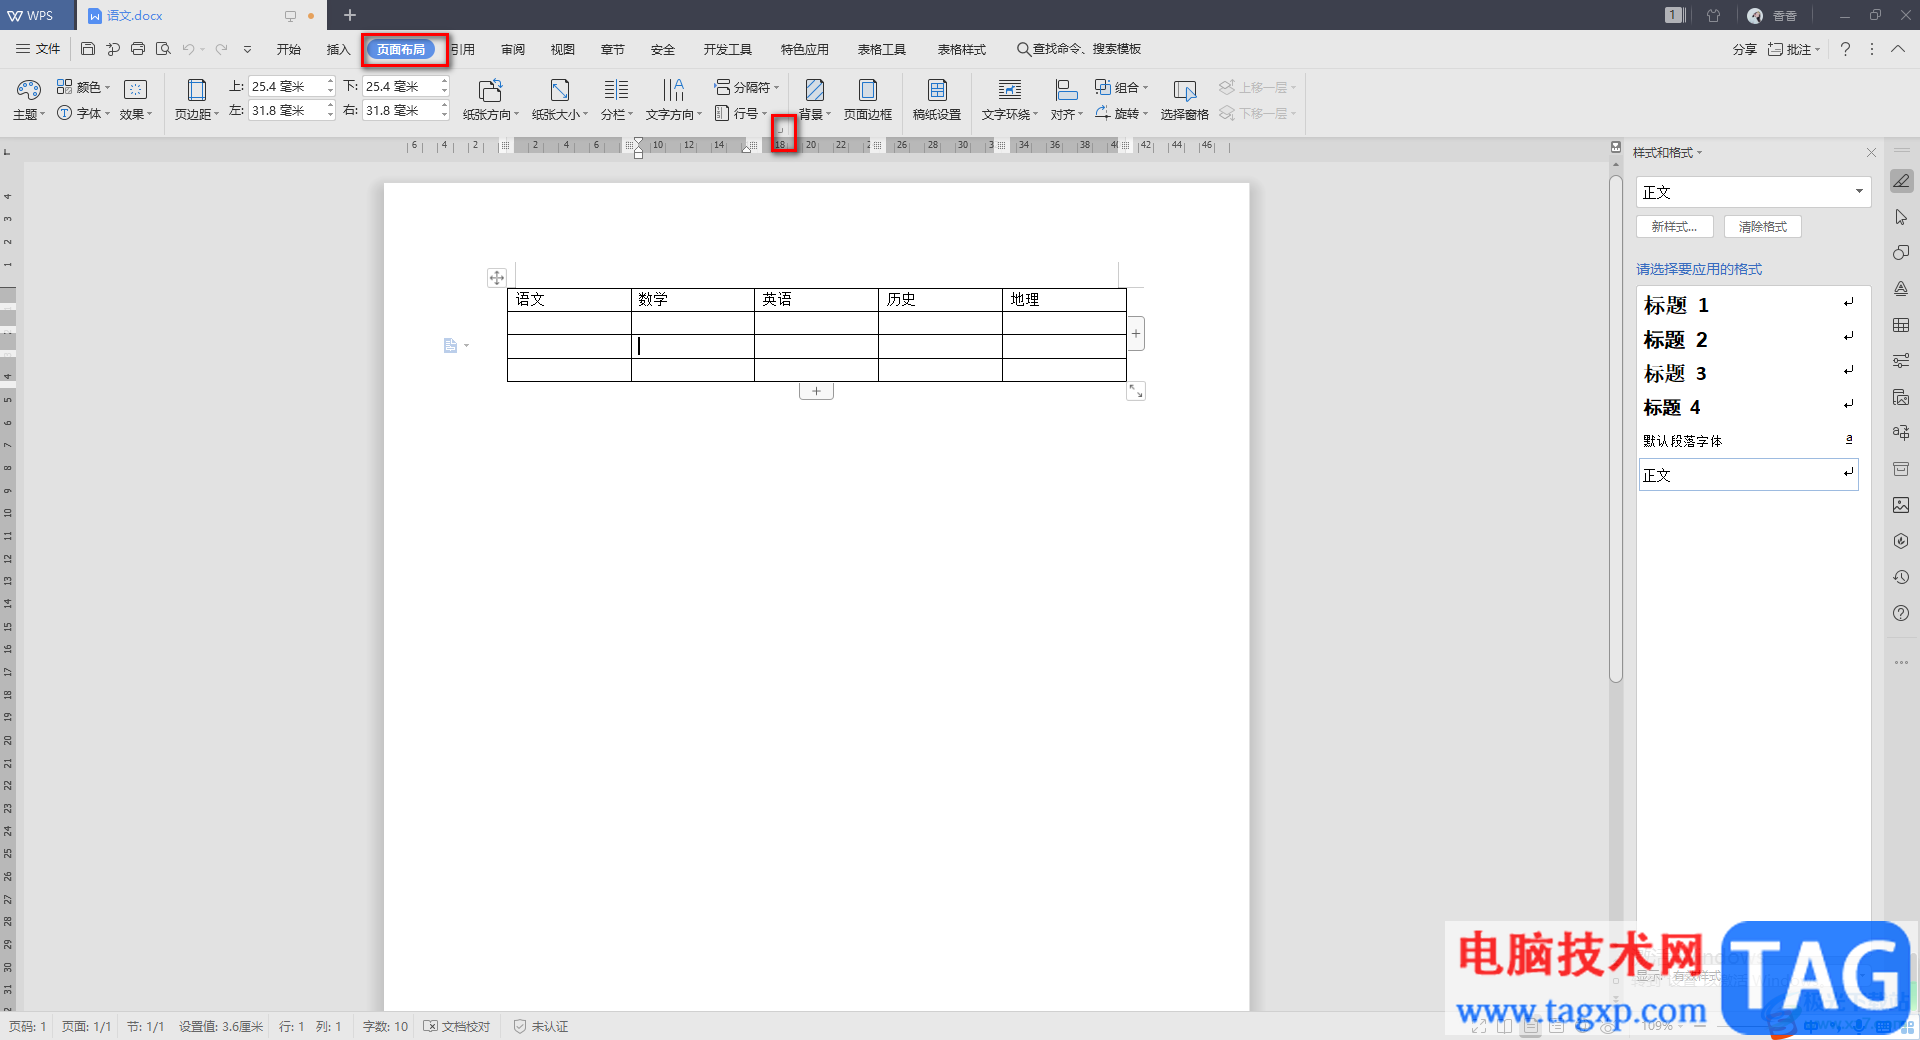
Task: Open 稿纸设置 (Manuscript paper settings)
Action: pos(937,99)
